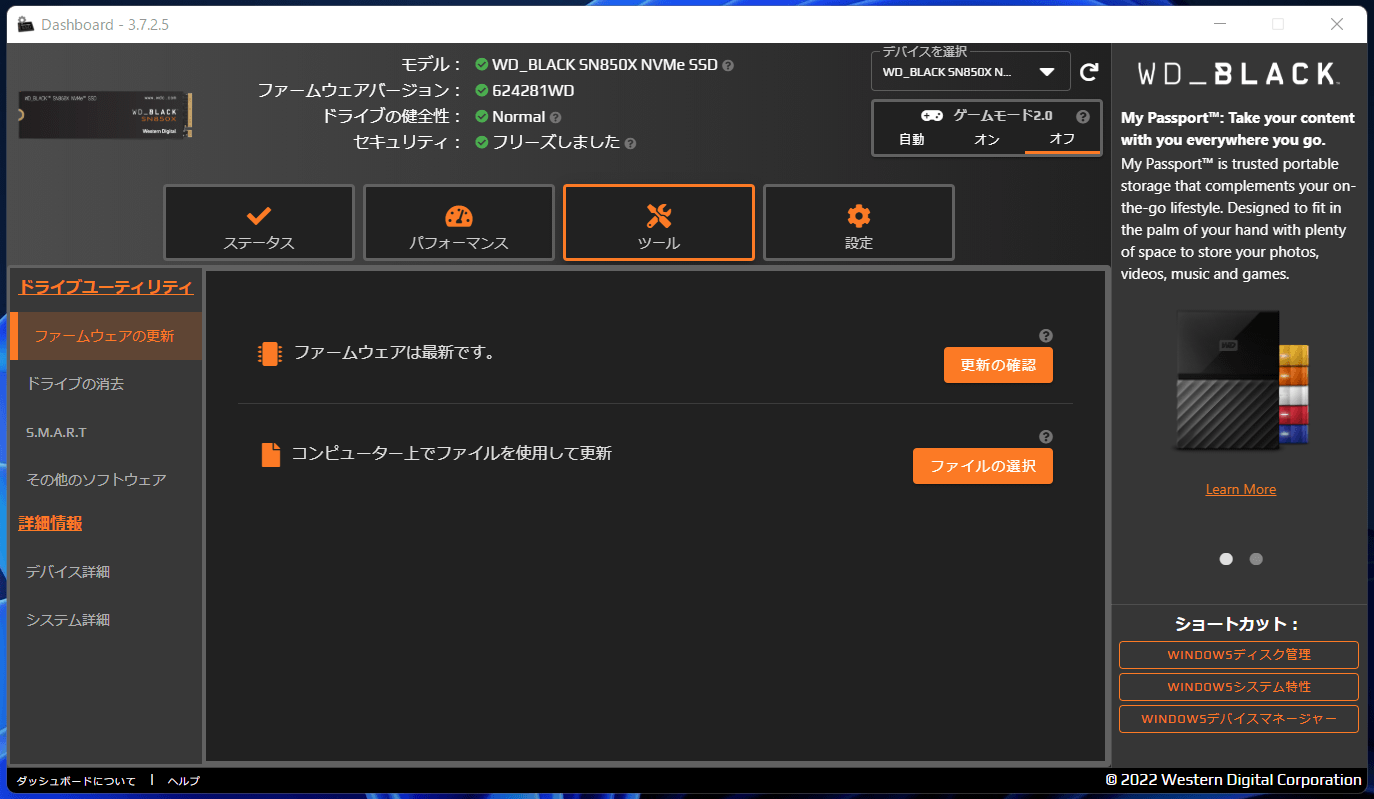Click help icon for ゲームモード2.0
1374x799 pixels.
click(1083, 116)
